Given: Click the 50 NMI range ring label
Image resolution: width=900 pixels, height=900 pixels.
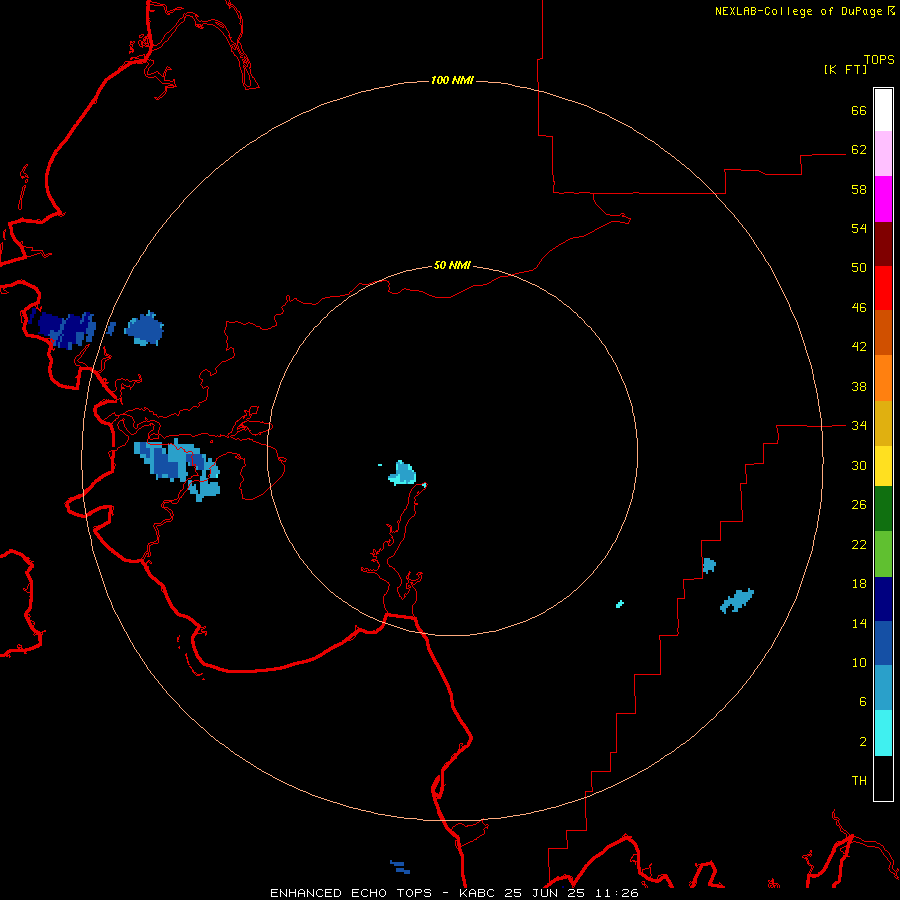Looking at the screenshot, I should (452, 265).
